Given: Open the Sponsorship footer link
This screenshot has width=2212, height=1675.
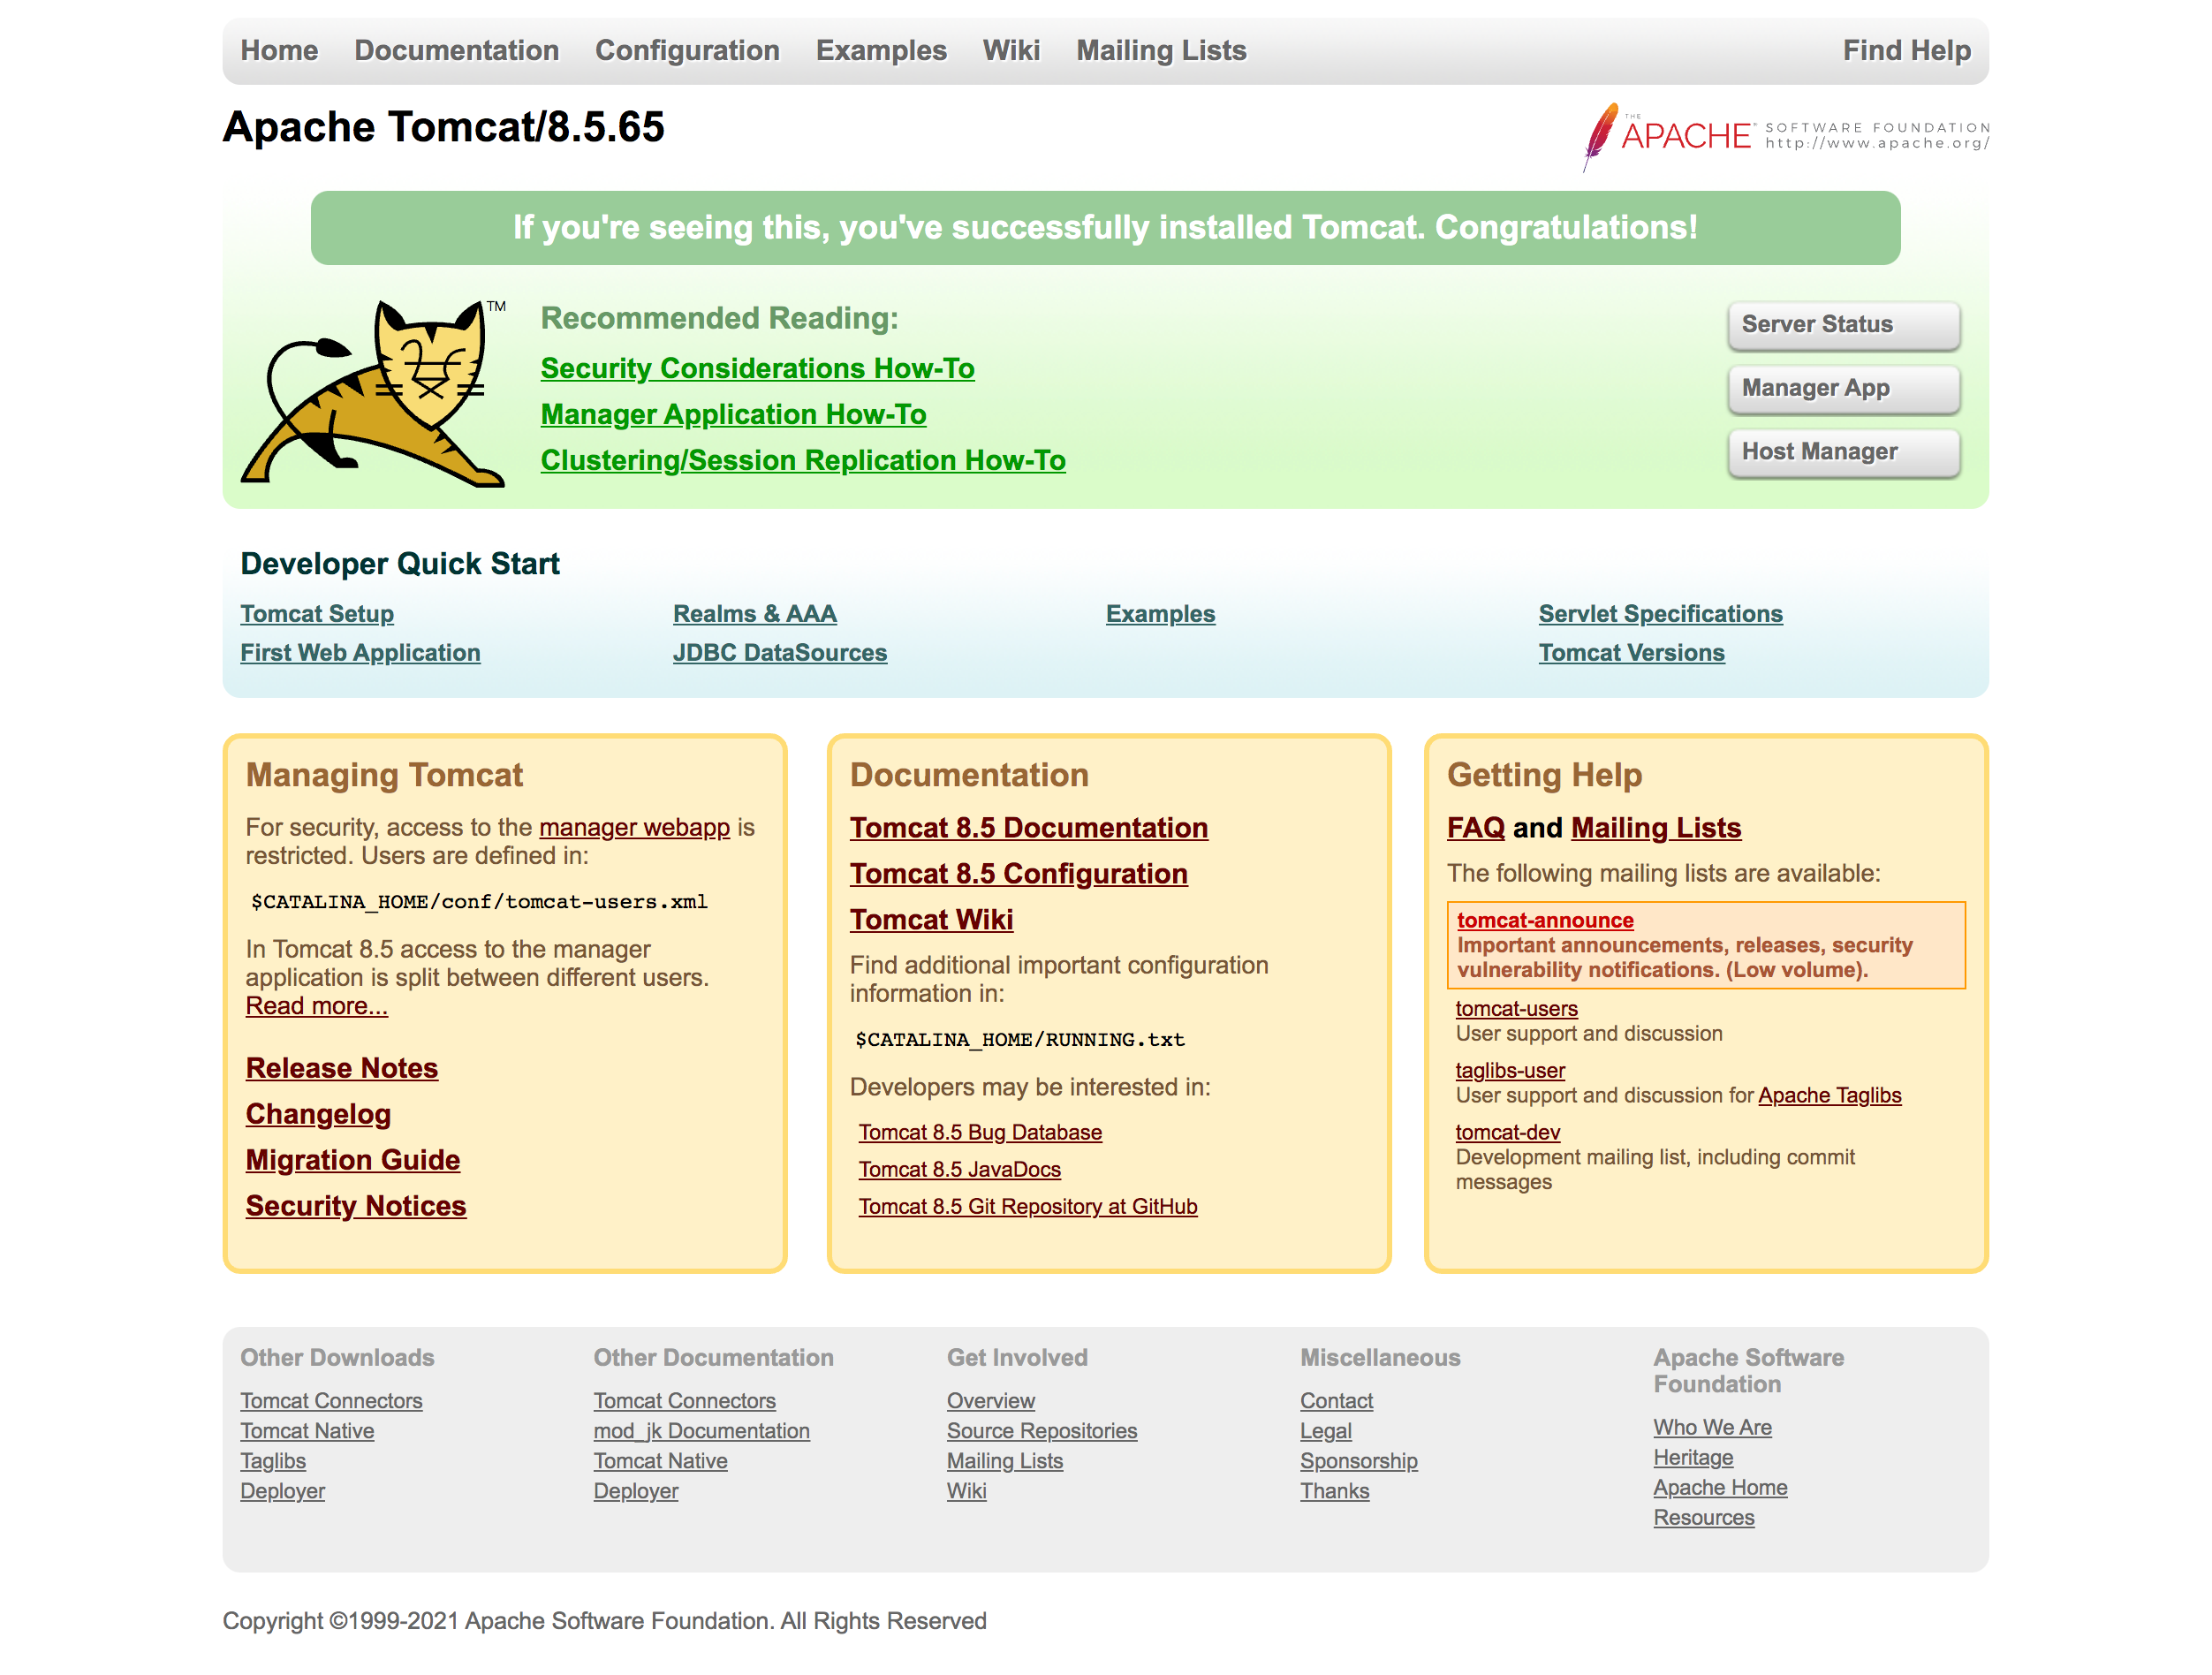Looking at the screenshot, I should pos(1358,1460).
